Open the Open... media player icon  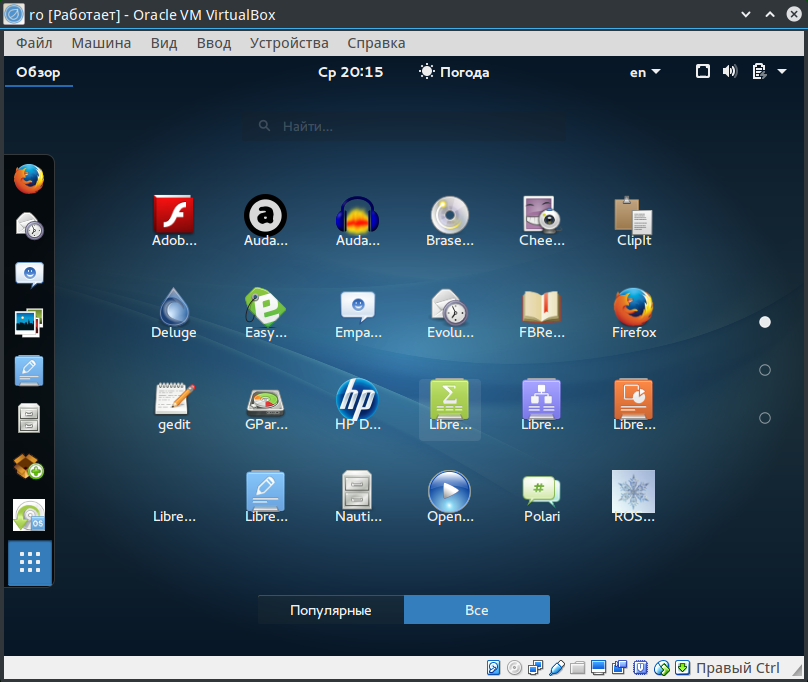point(450,497)
